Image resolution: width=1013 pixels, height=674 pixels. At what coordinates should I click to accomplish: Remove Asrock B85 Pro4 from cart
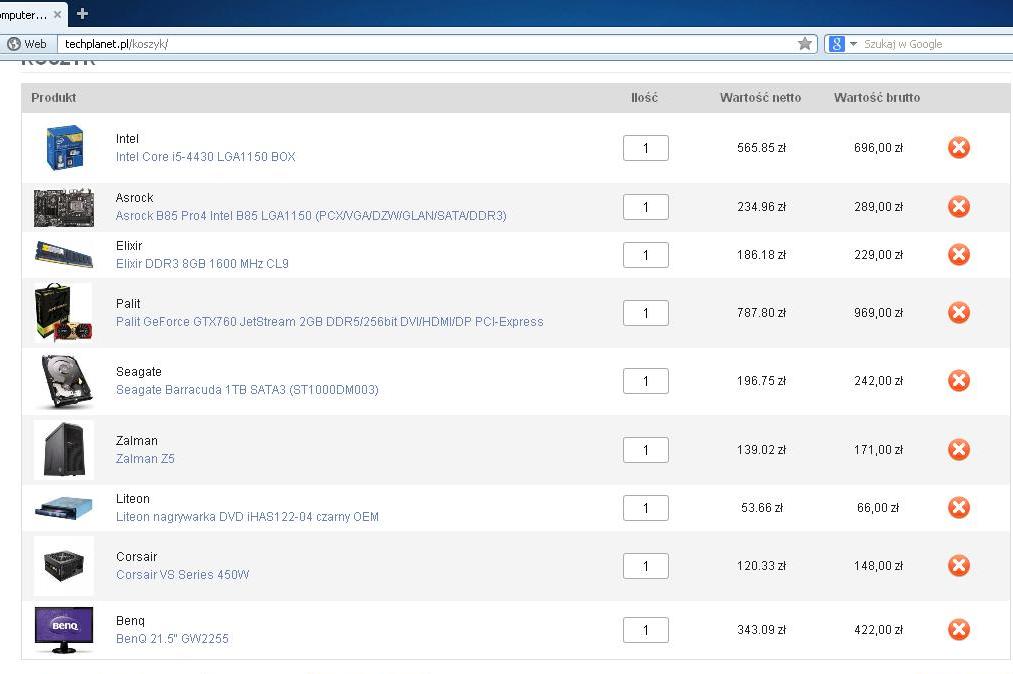coord(959,206)
